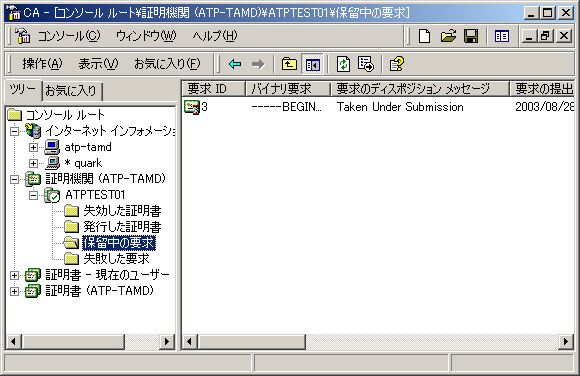Click the New console document icon
This screenshot has height=376, width=580.
[424, 36]
